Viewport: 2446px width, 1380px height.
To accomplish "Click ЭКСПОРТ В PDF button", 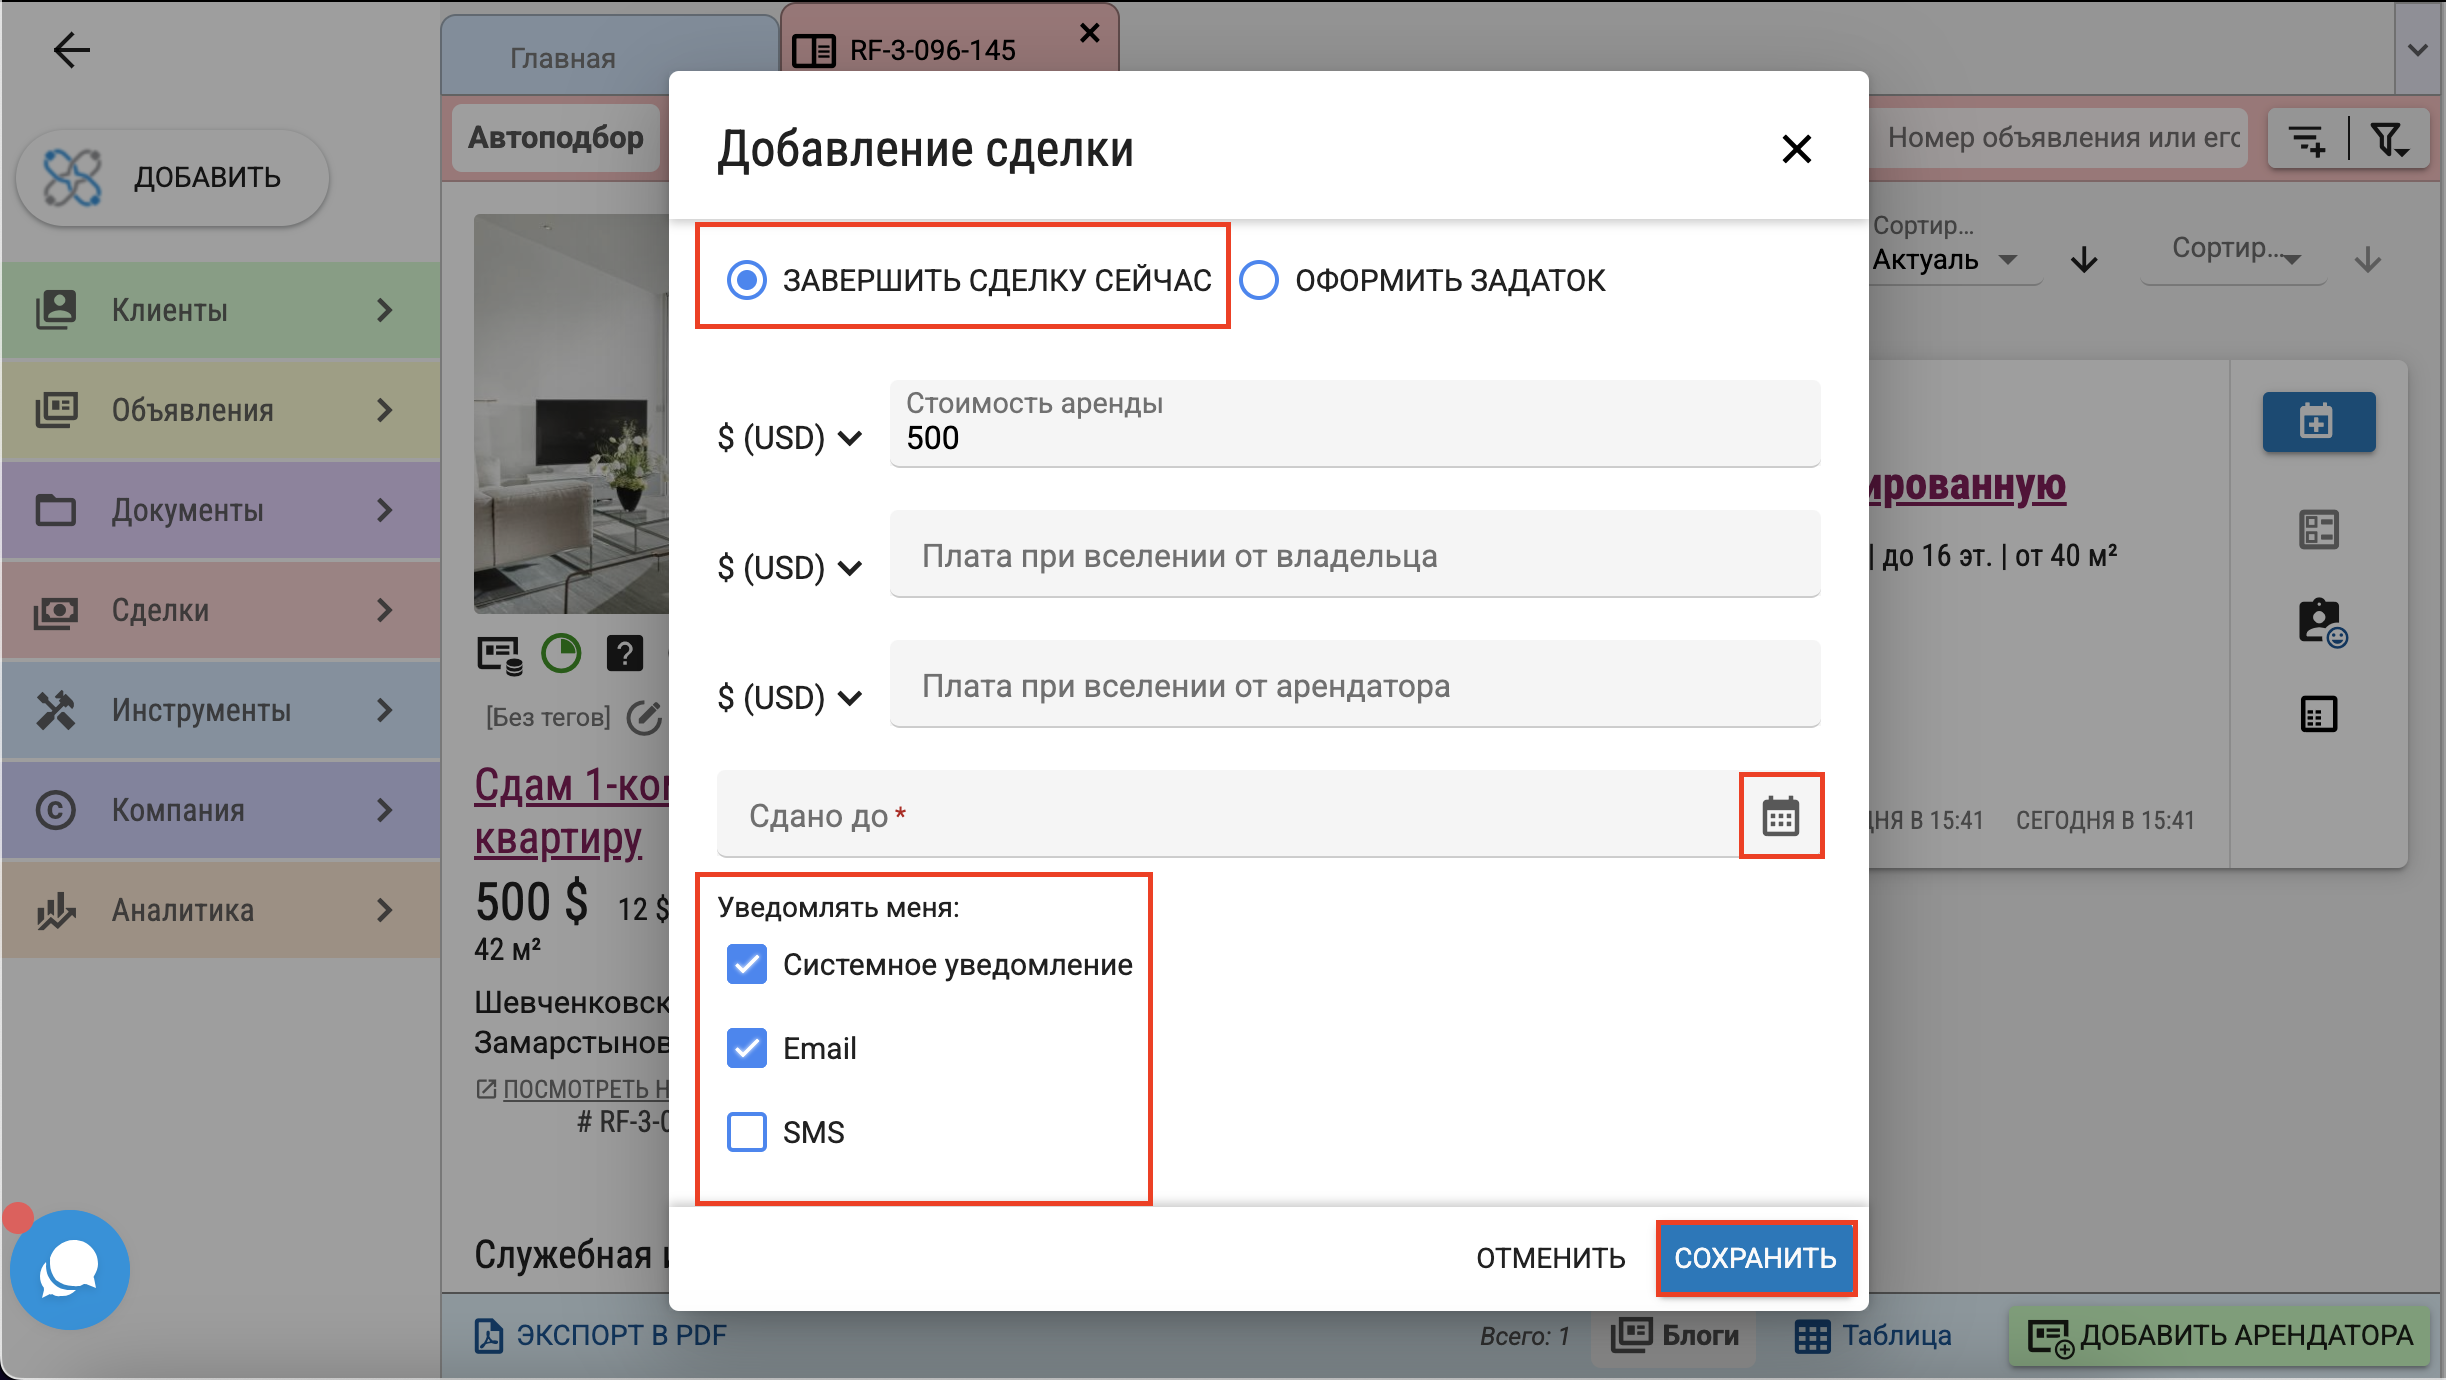I will click(x=600, y=1335).
